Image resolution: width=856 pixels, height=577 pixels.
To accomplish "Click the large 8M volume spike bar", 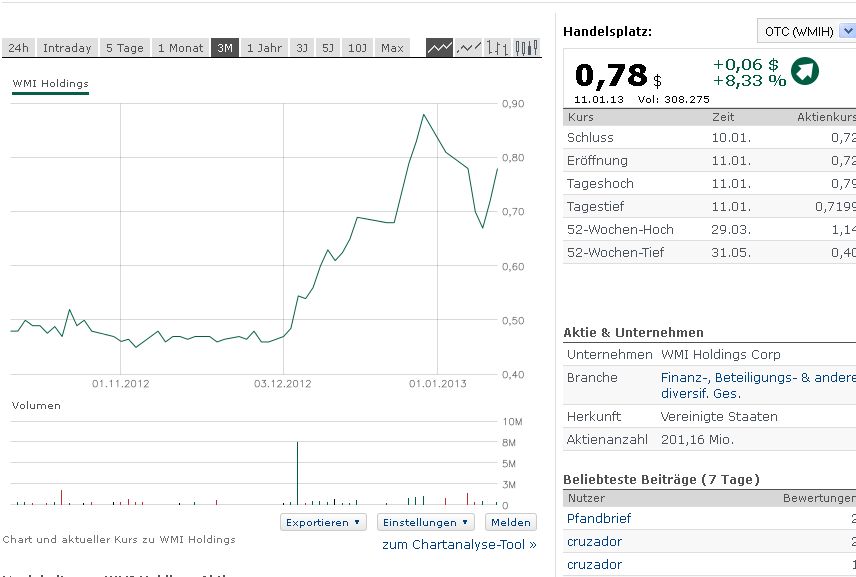I will tap(298, 473).
